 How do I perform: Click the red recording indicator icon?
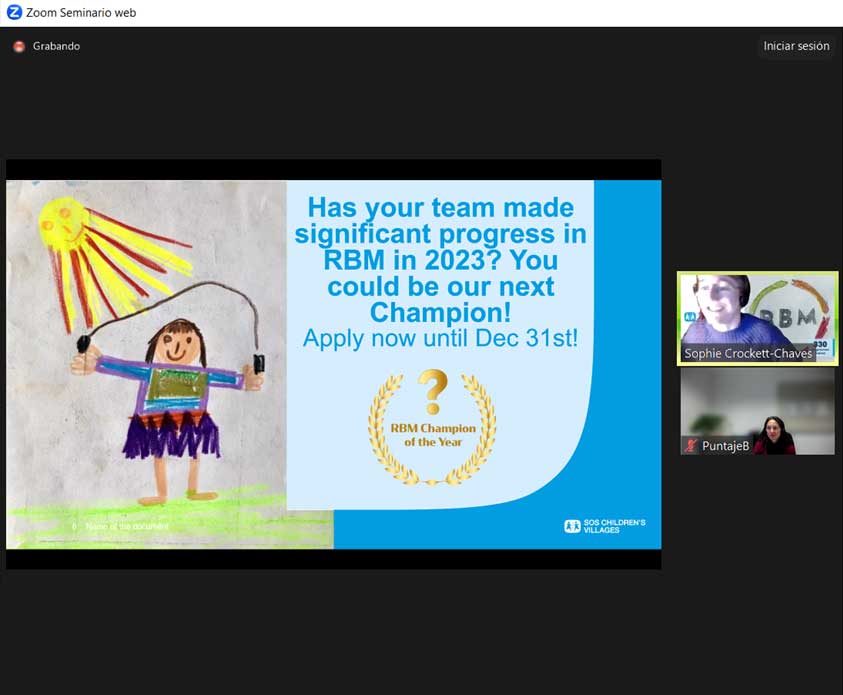coord(18,46)
